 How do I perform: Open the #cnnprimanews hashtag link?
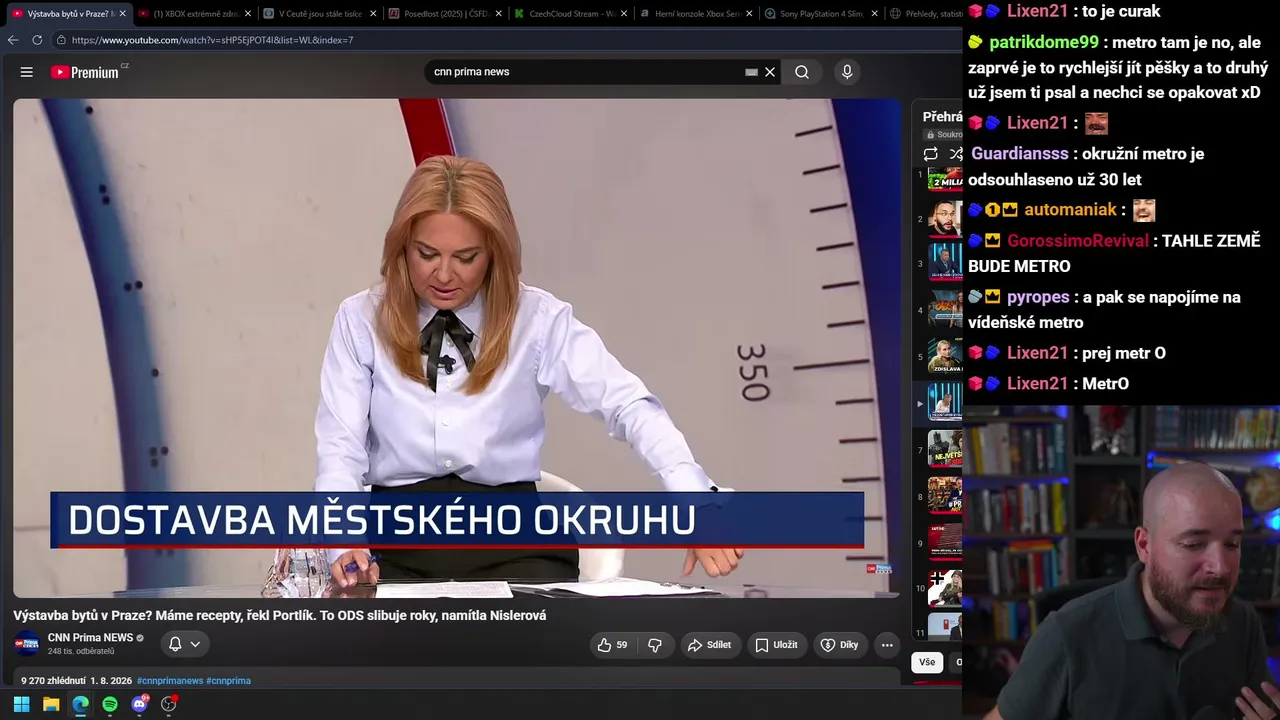170,681
